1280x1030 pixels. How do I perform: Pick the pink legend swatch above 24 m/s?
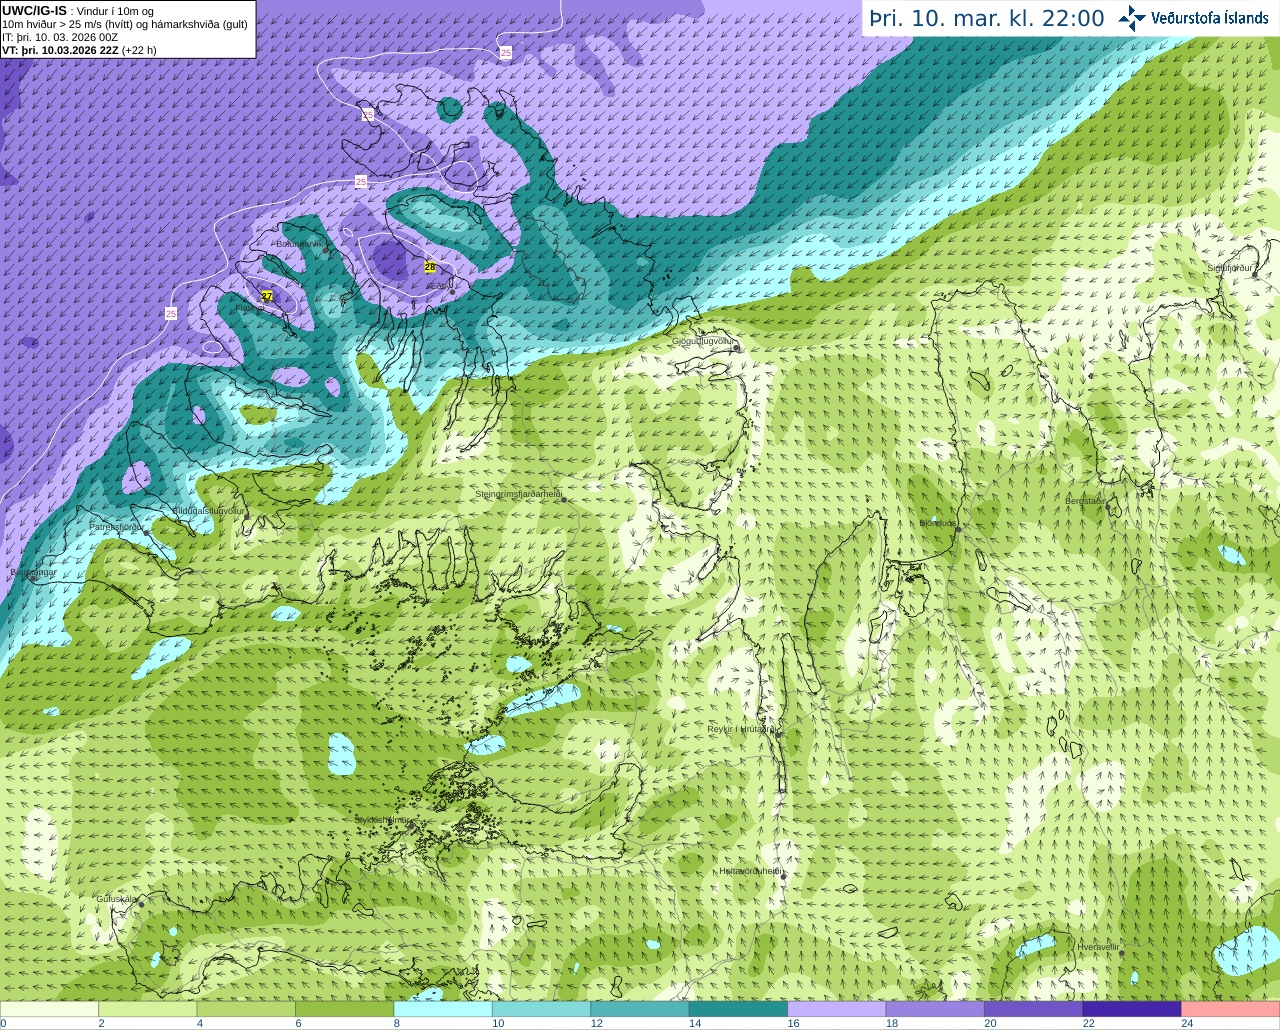coord(1231,1009)
